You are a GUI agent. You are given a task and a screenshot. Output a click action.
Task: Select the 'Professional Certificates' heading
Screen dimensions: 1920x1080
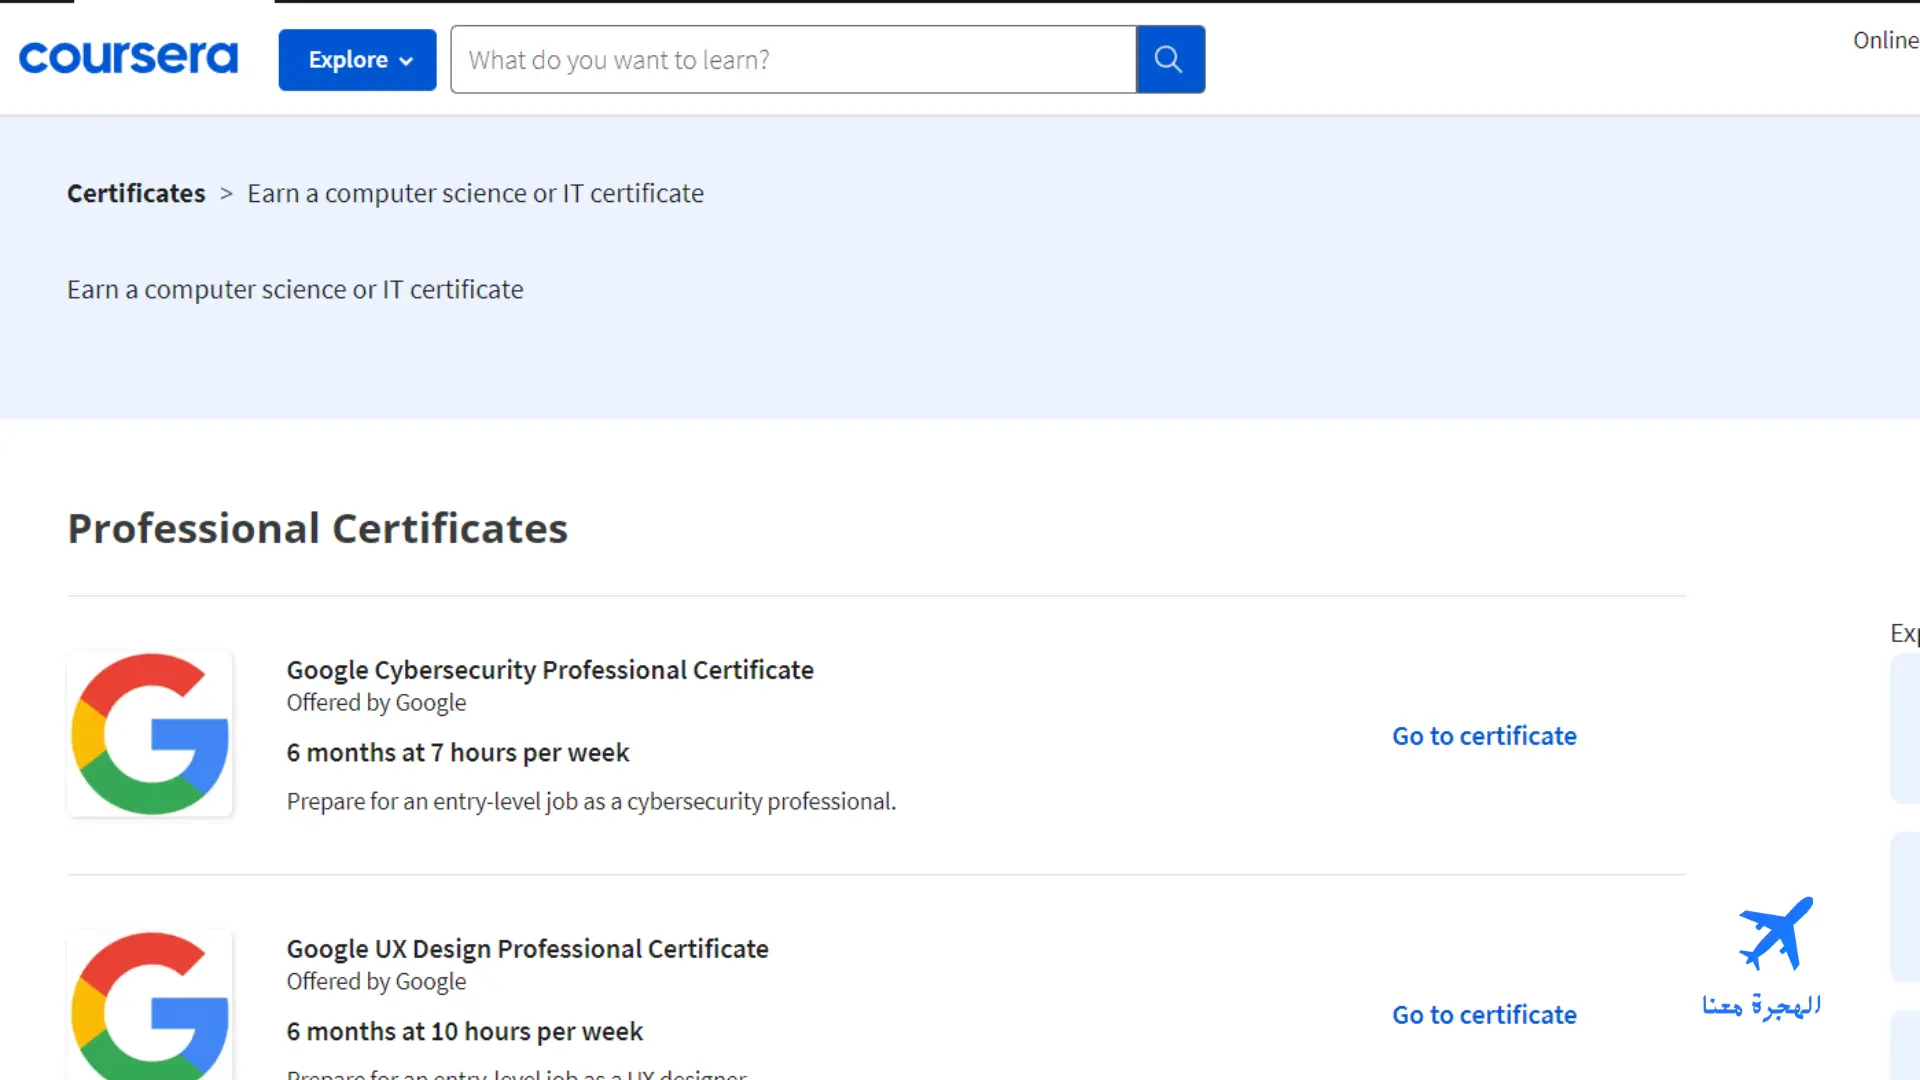(317, 528)
